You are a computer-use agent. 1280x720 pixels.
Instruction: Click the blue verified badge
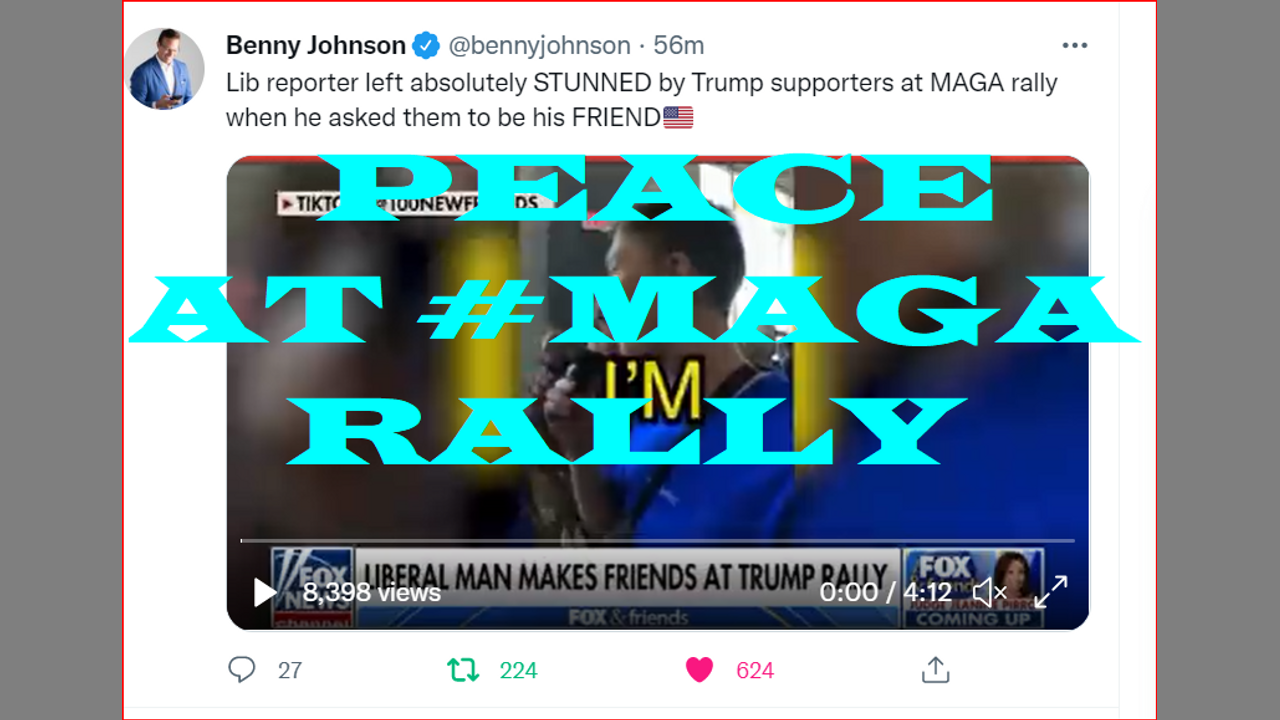pyautogui.click(x=427, y=45)
